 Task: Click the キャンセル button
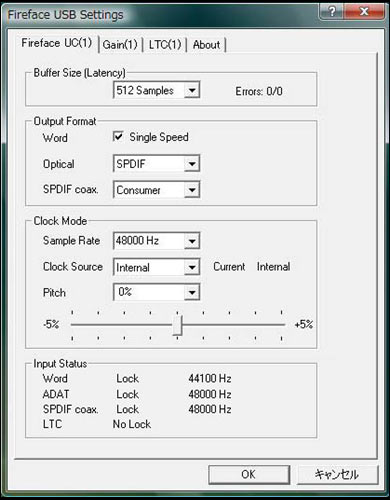(x=337, y=474)
